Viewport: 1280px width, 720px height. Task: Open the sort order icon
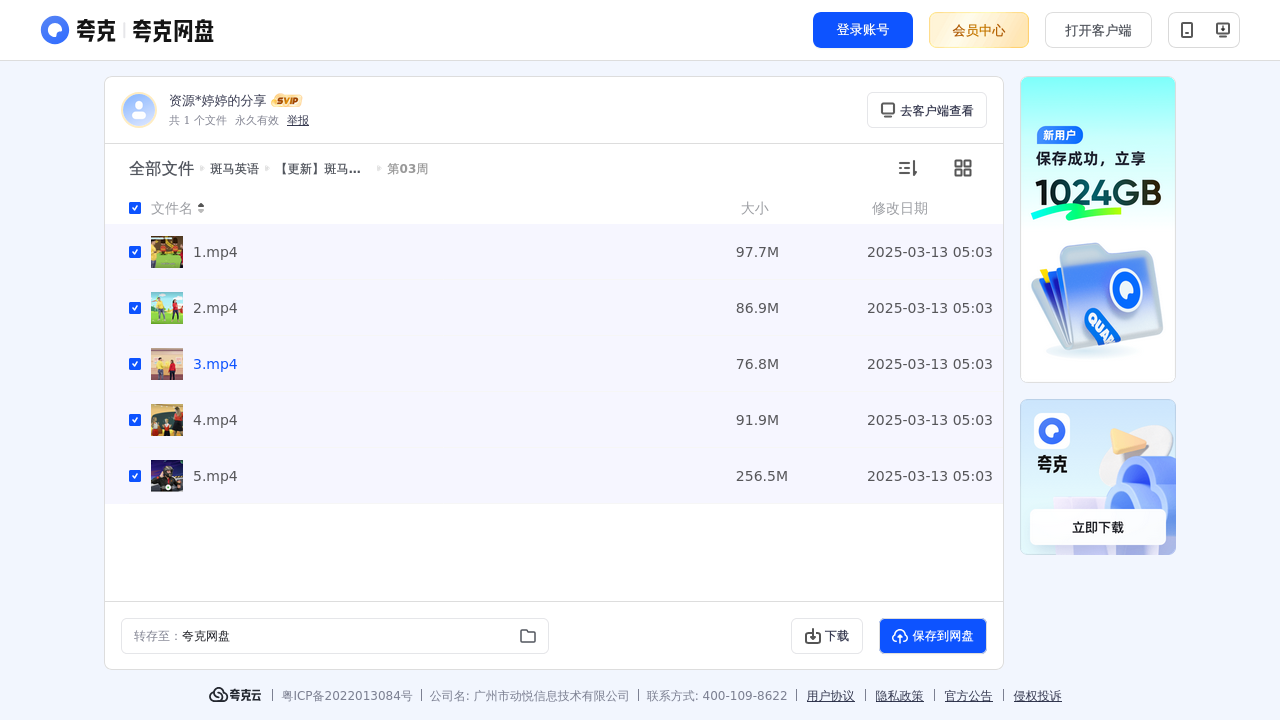907,168
